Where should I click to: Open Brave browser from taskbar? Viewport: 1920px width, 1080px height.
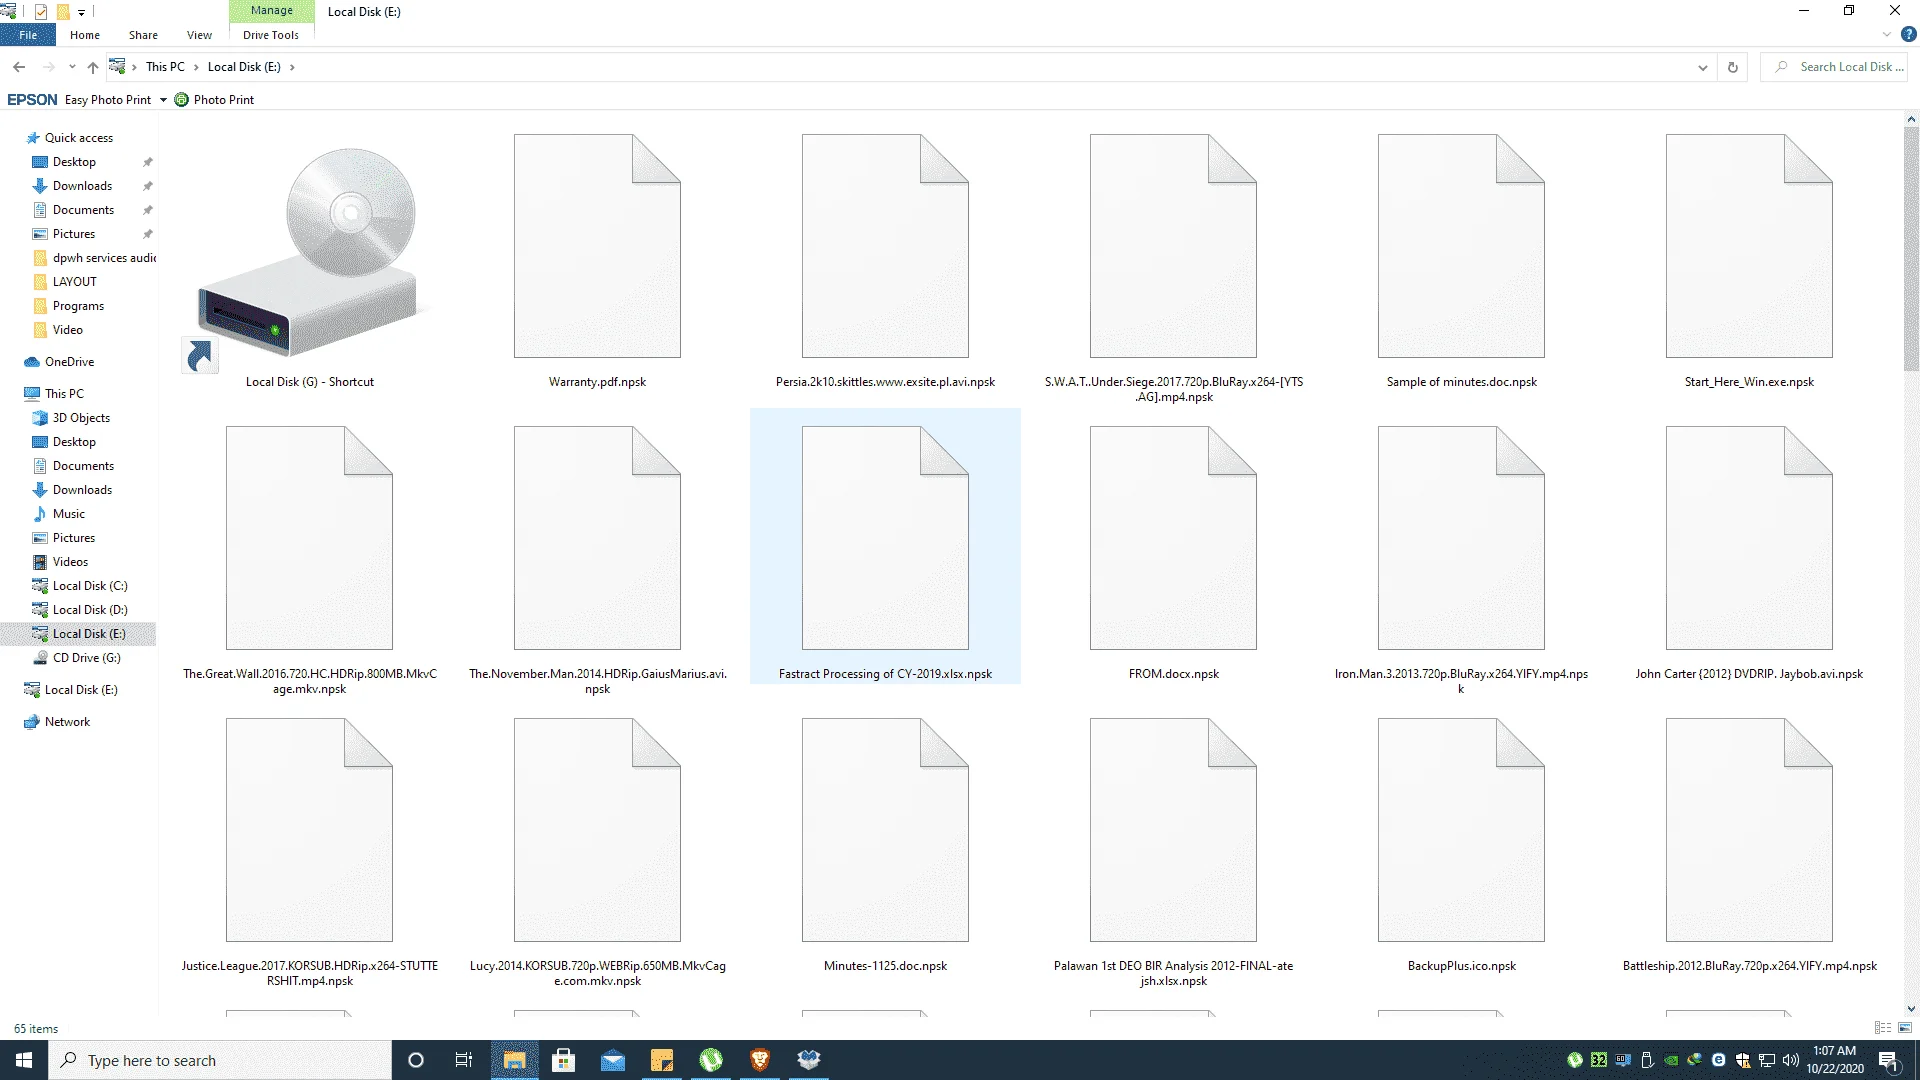tap(760, 1060)
